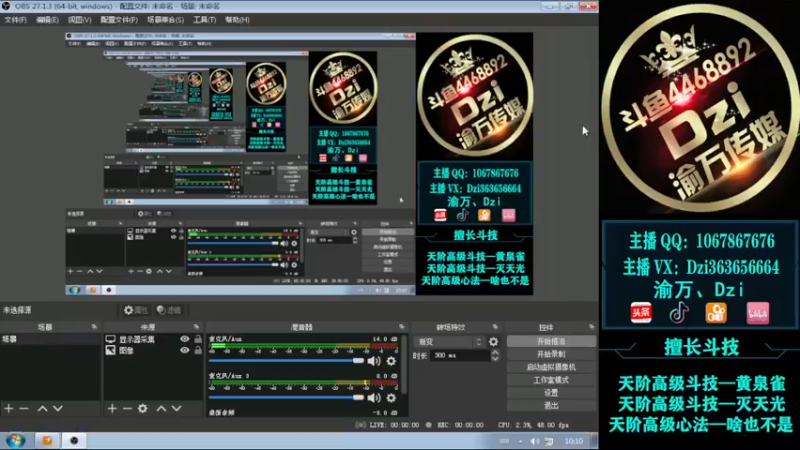Screen dimensions: 800x450
Task: Open system volume from tray speaker icon
Action: tap(535, 441)
